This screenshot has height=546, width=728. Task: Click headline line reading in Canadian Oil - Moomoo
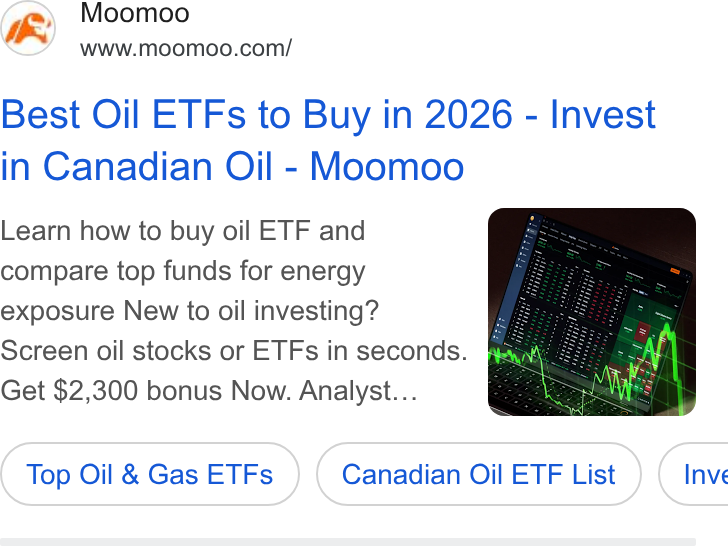click(232, 166)
